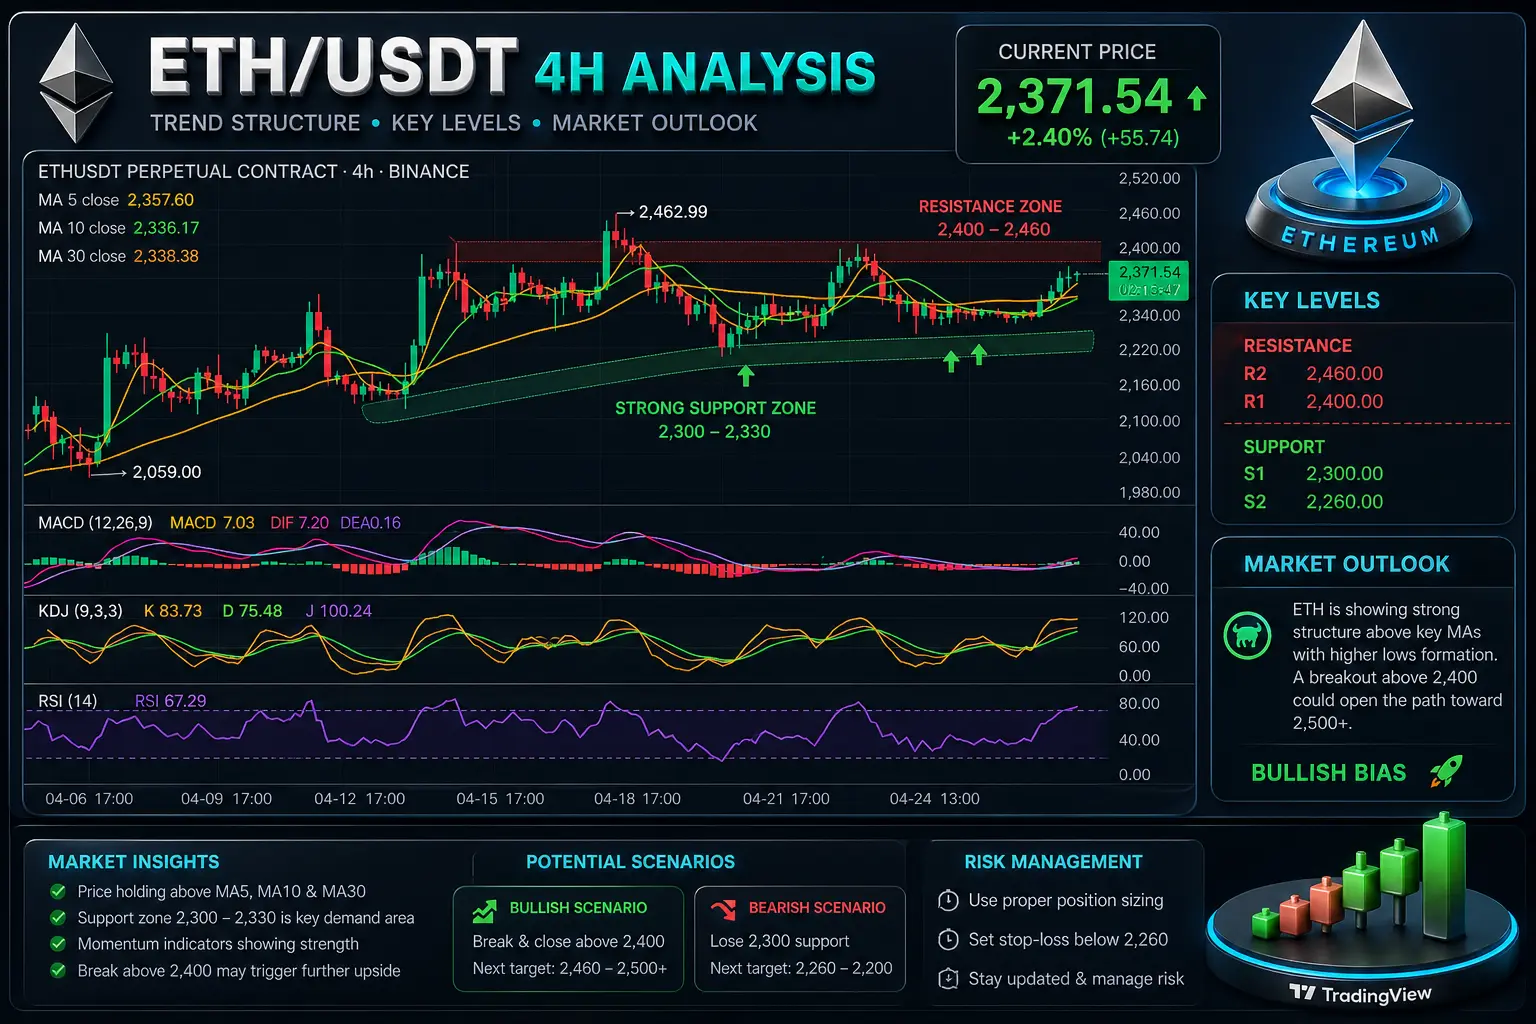Click the red resistance zone band on the chart
The image size is (1536, 1024).
click(777, 251)
